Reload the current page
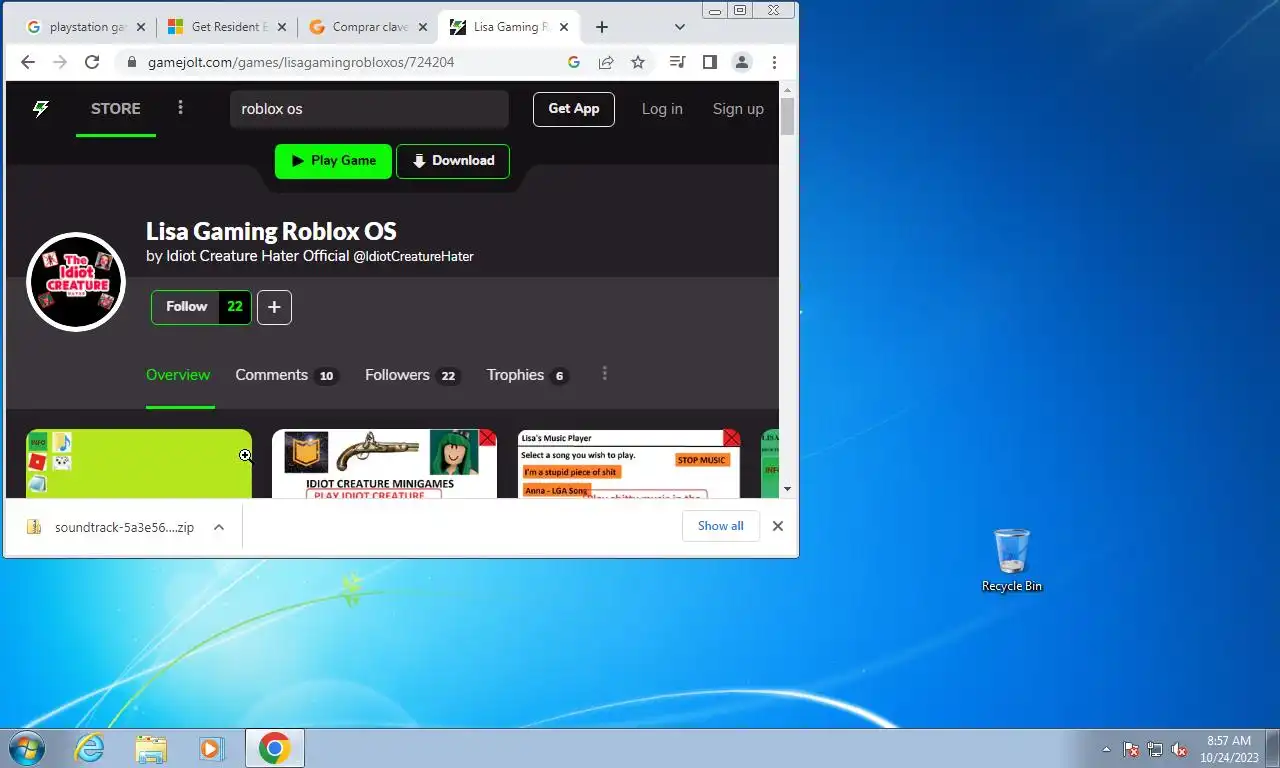The image size is (1280, 768). tap(92, 62)
